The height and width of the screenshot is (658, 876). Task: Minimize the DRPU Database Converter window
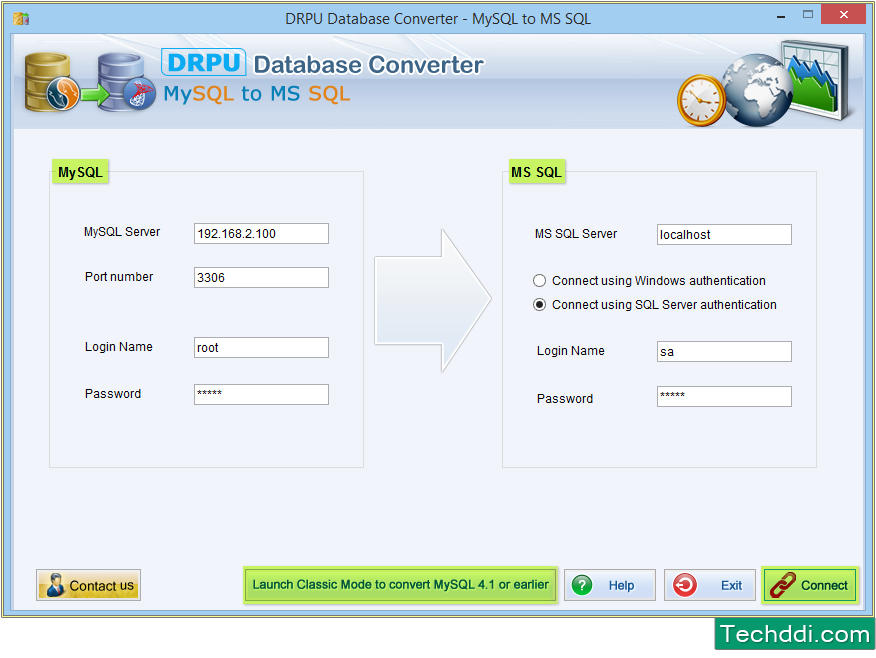click(781, 16)
